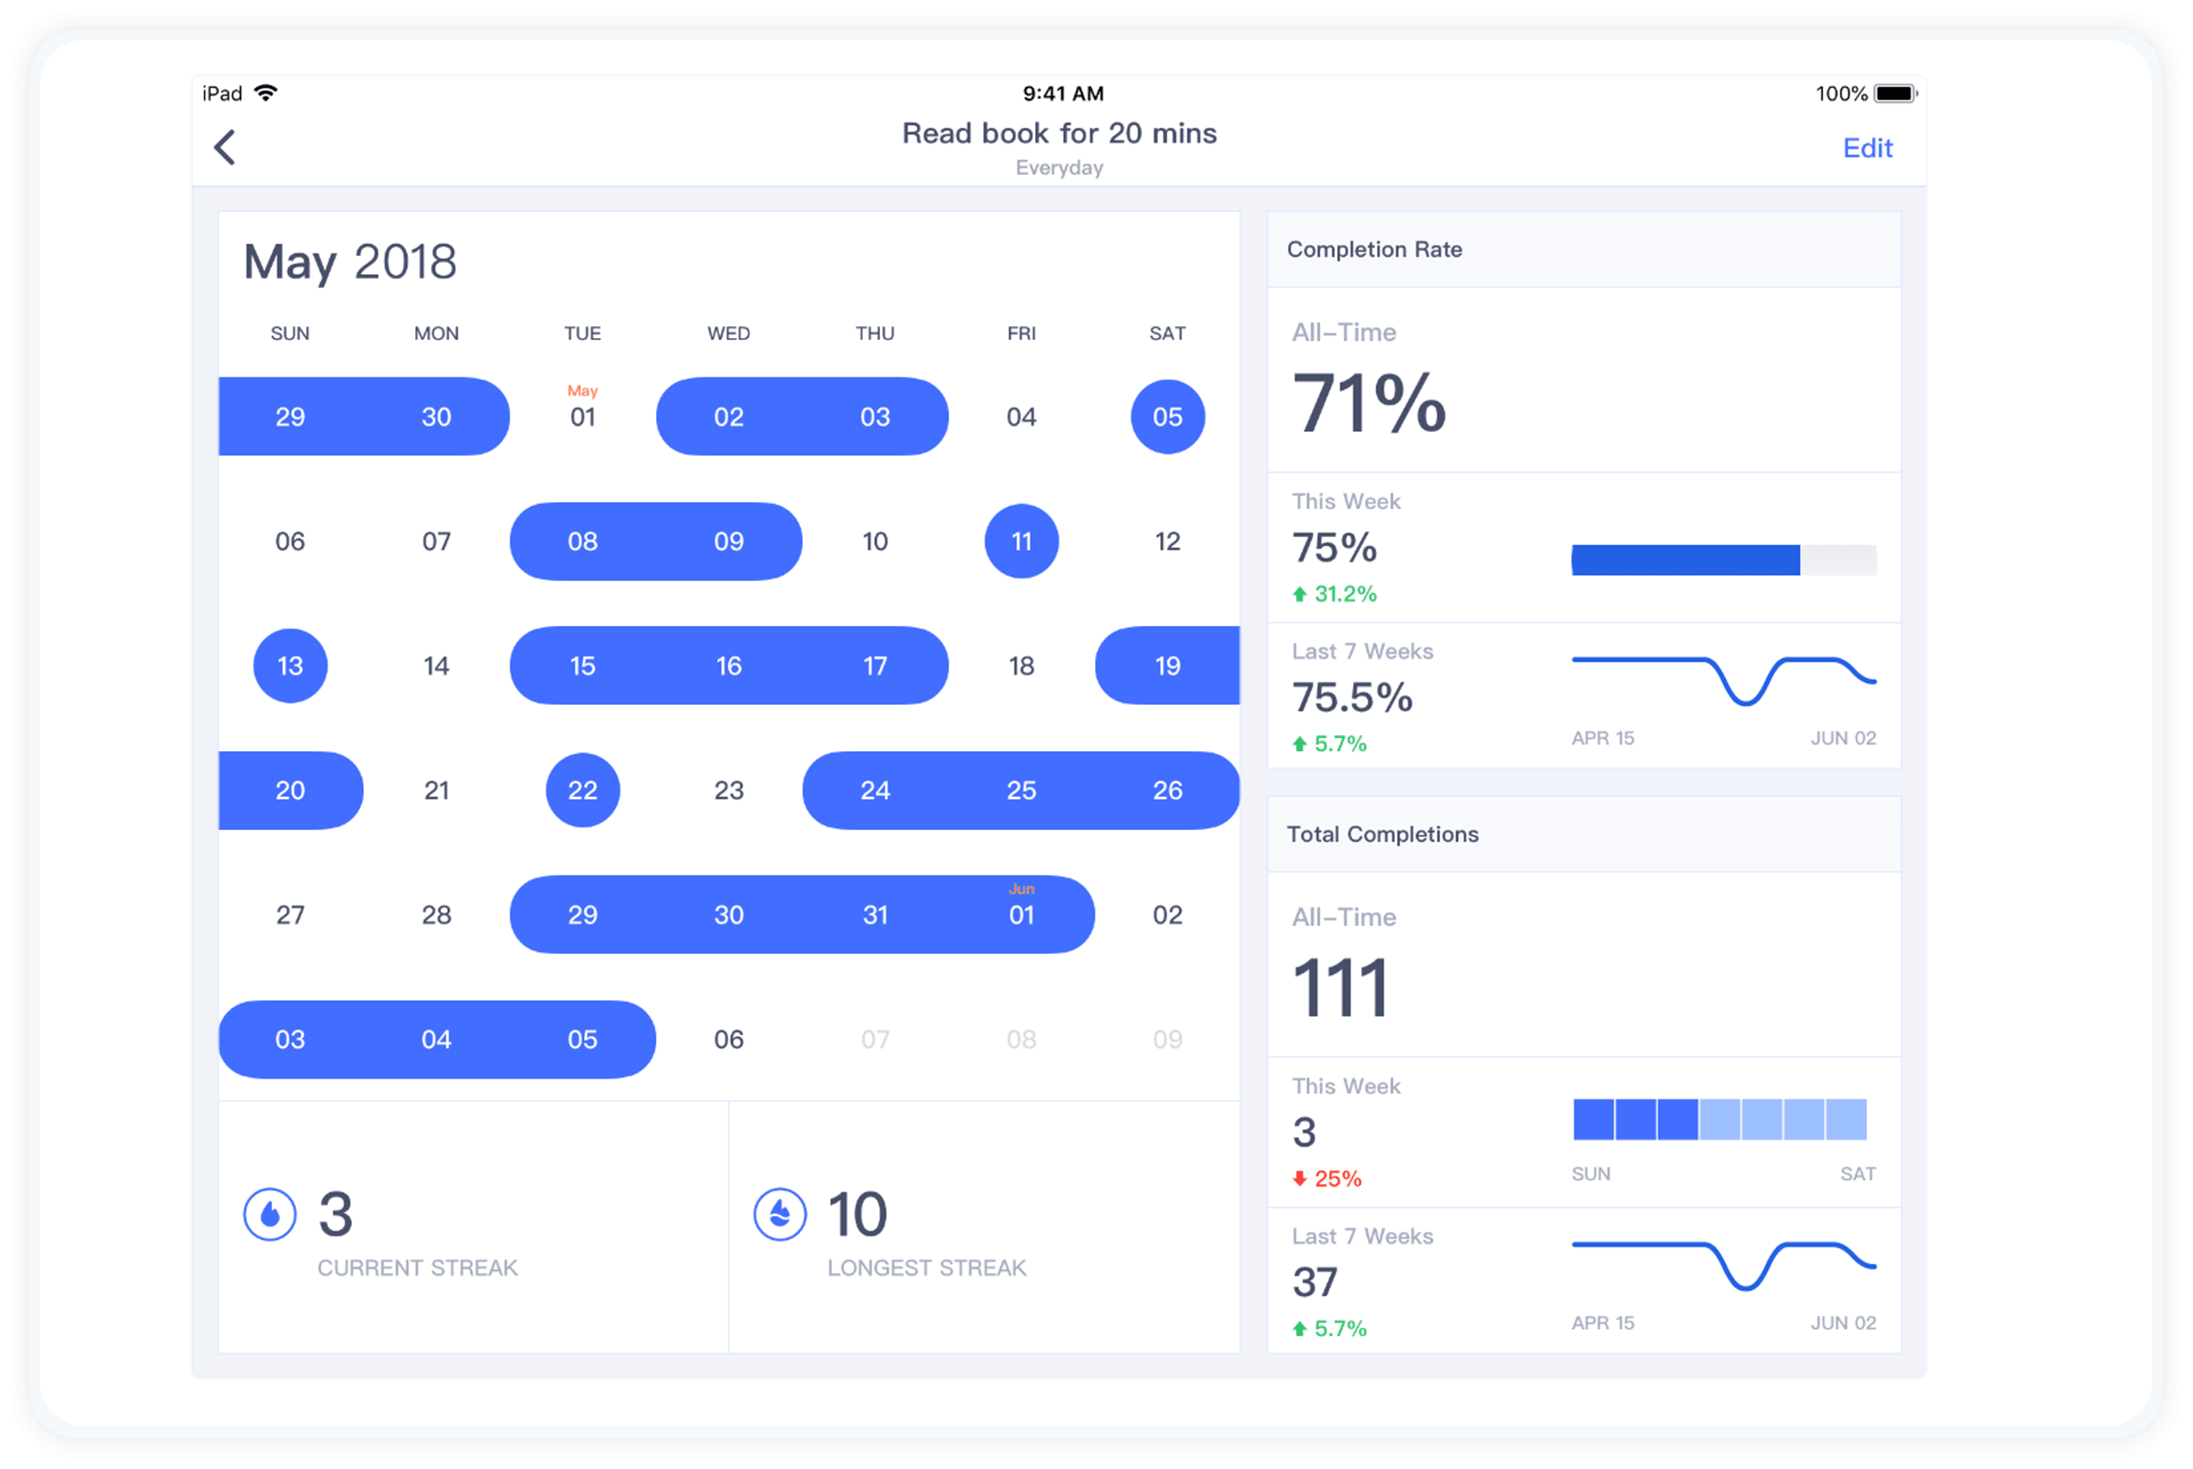Tap the "Everyday" subtitle
Image resolution: width=2193 pixels, height=1469 pixels.
(1059, 167)
